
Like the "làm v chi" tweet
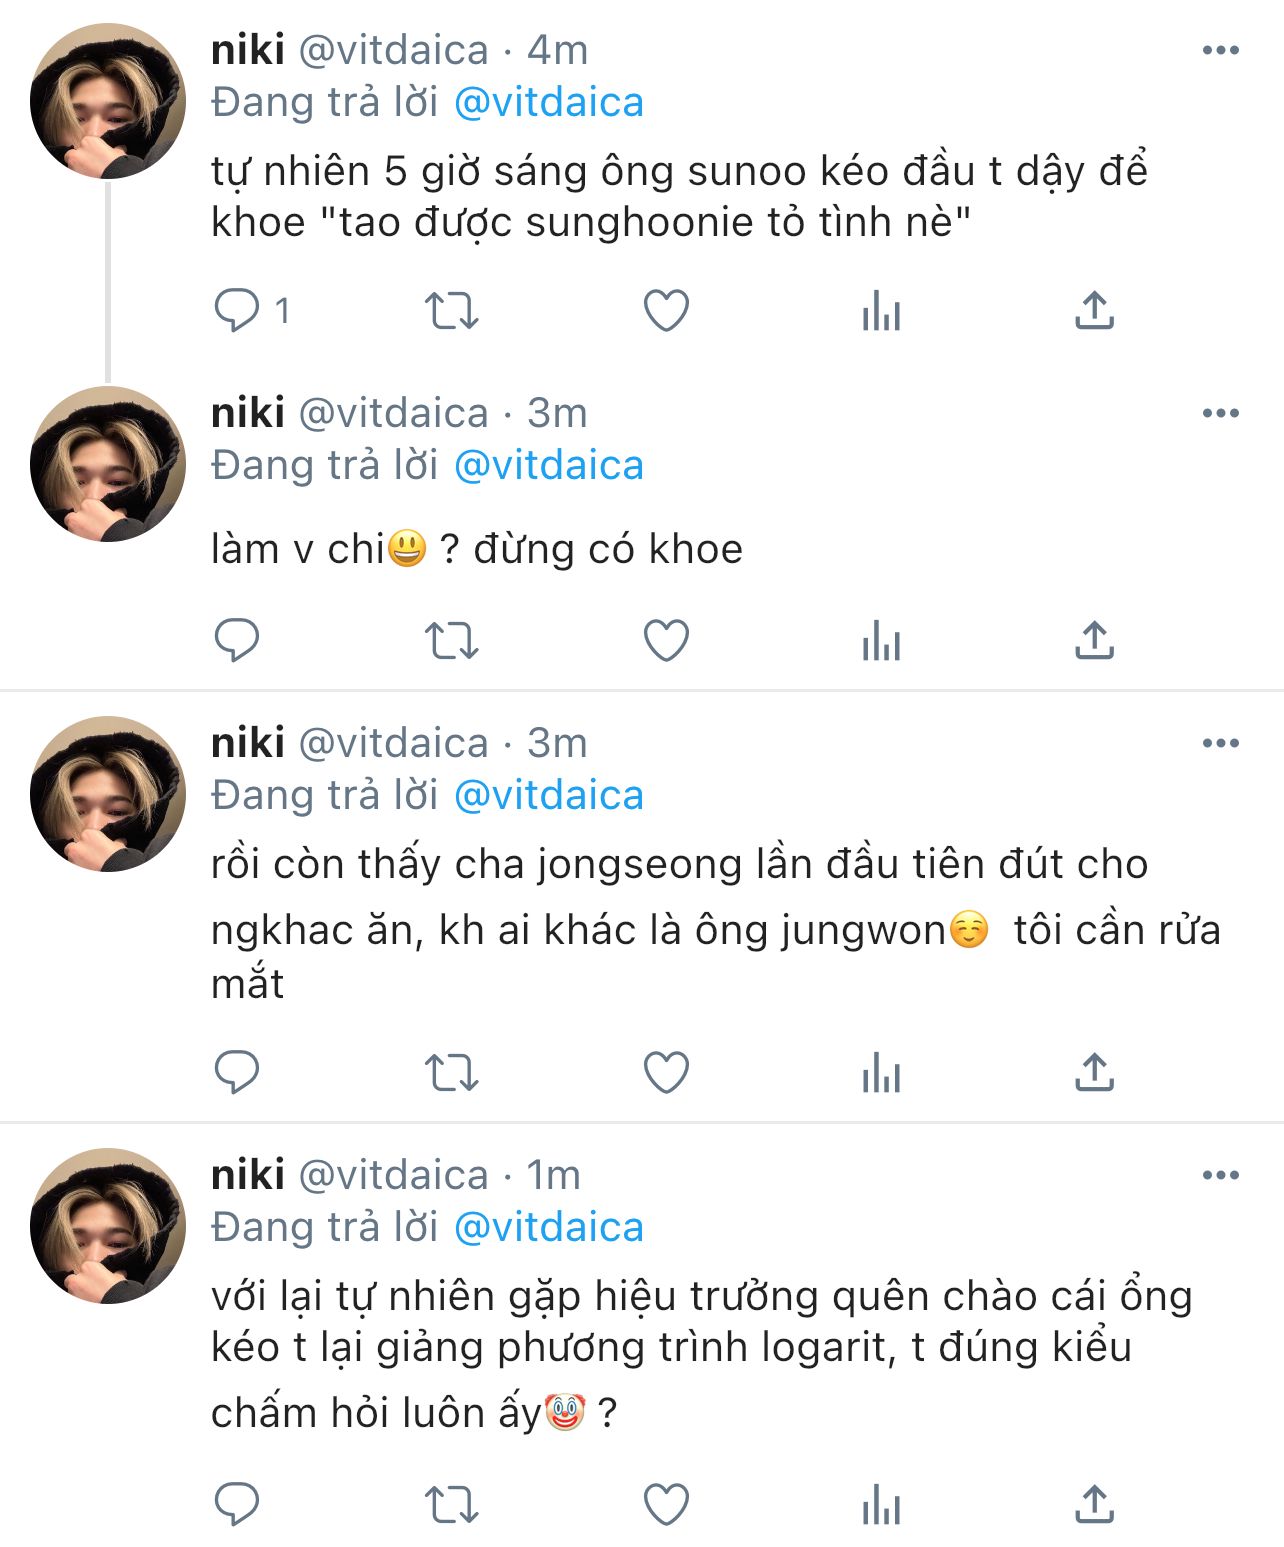click(666, 640)
